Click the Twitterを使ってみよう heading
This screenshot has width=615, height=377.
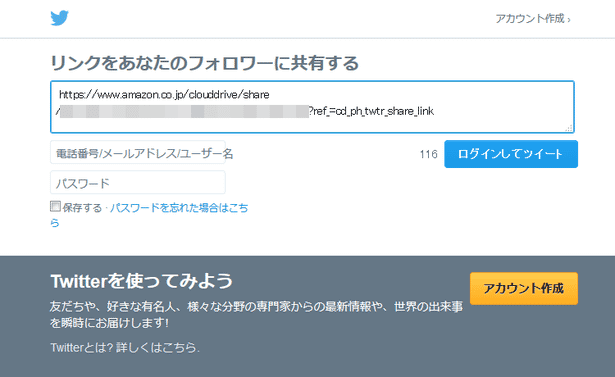pos(142,281)
